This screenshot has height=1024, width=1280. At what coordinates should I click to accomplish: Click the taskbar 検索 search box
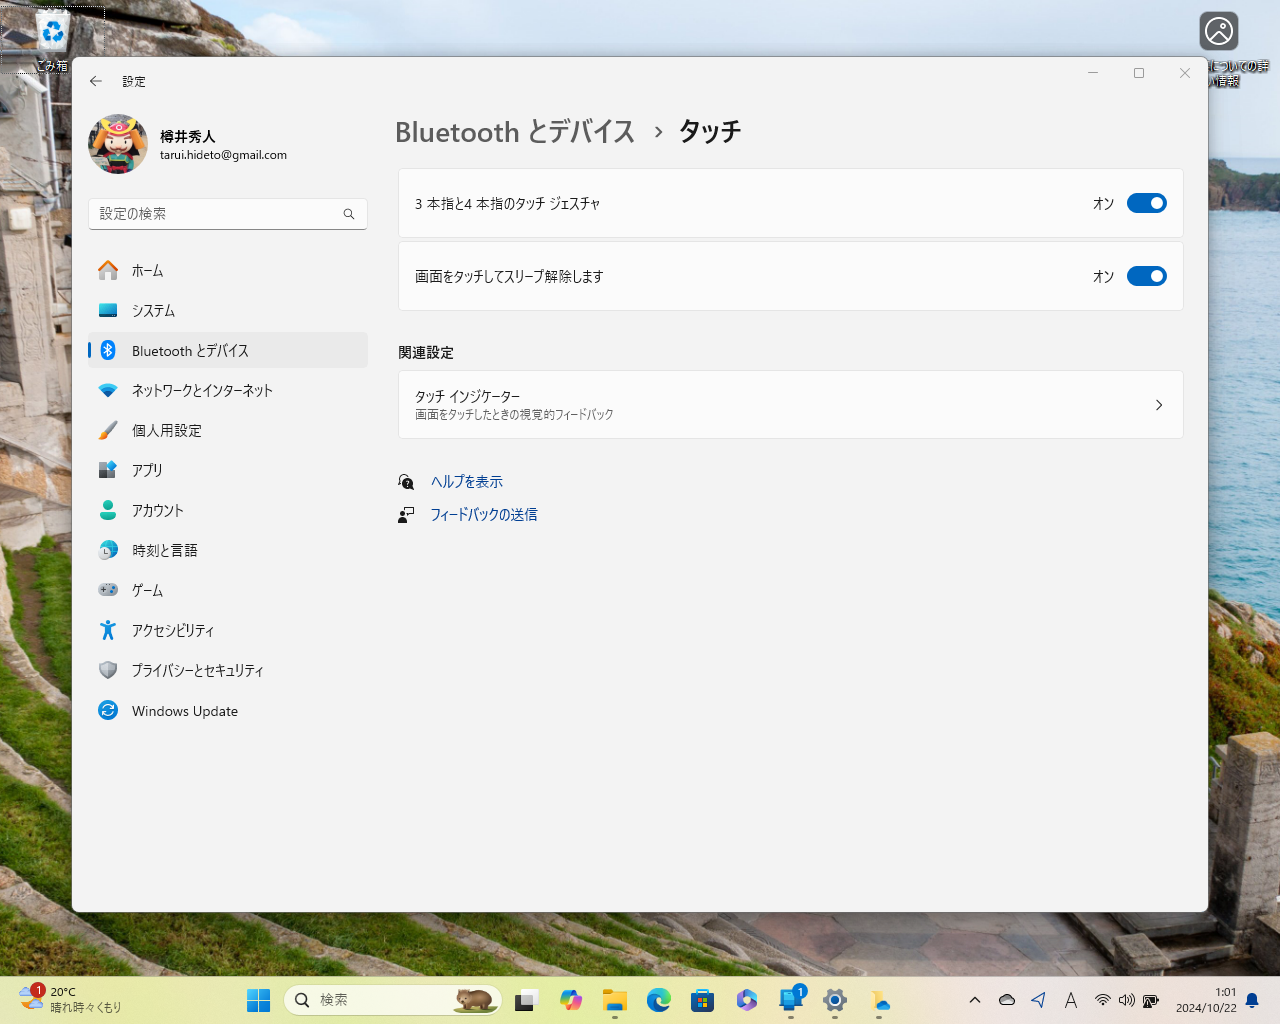[393, 1000]
